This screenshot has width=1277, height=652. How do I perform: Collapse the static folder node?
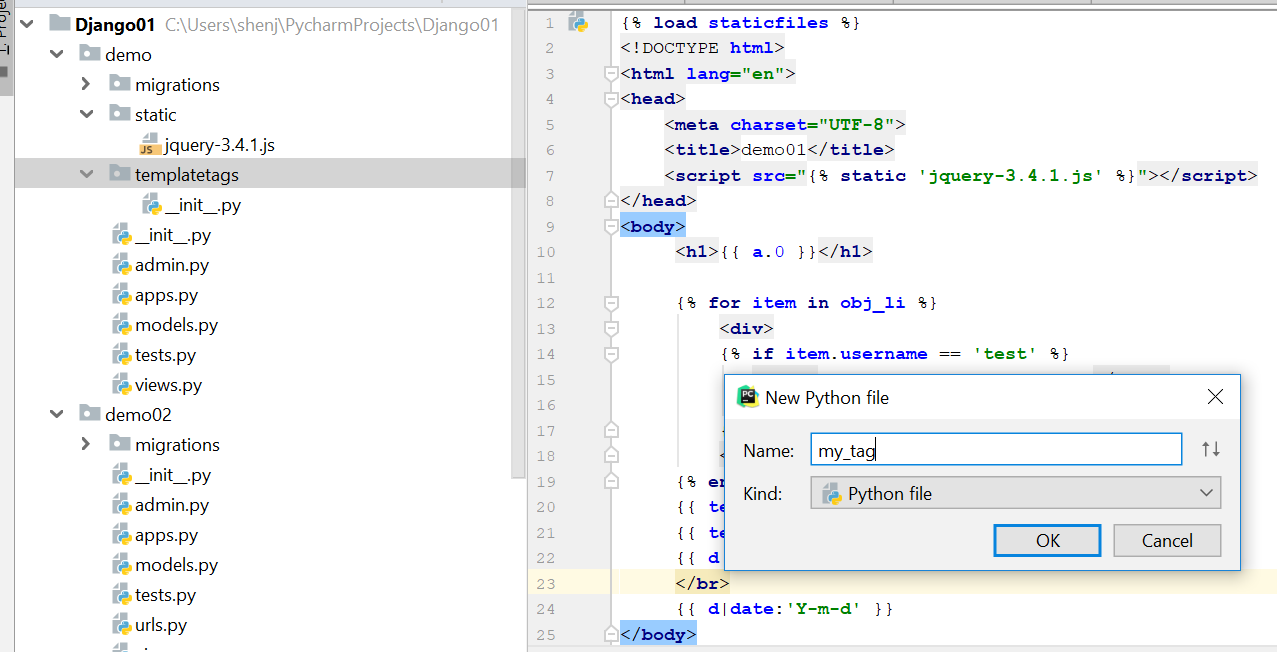(x=87, y=114)
